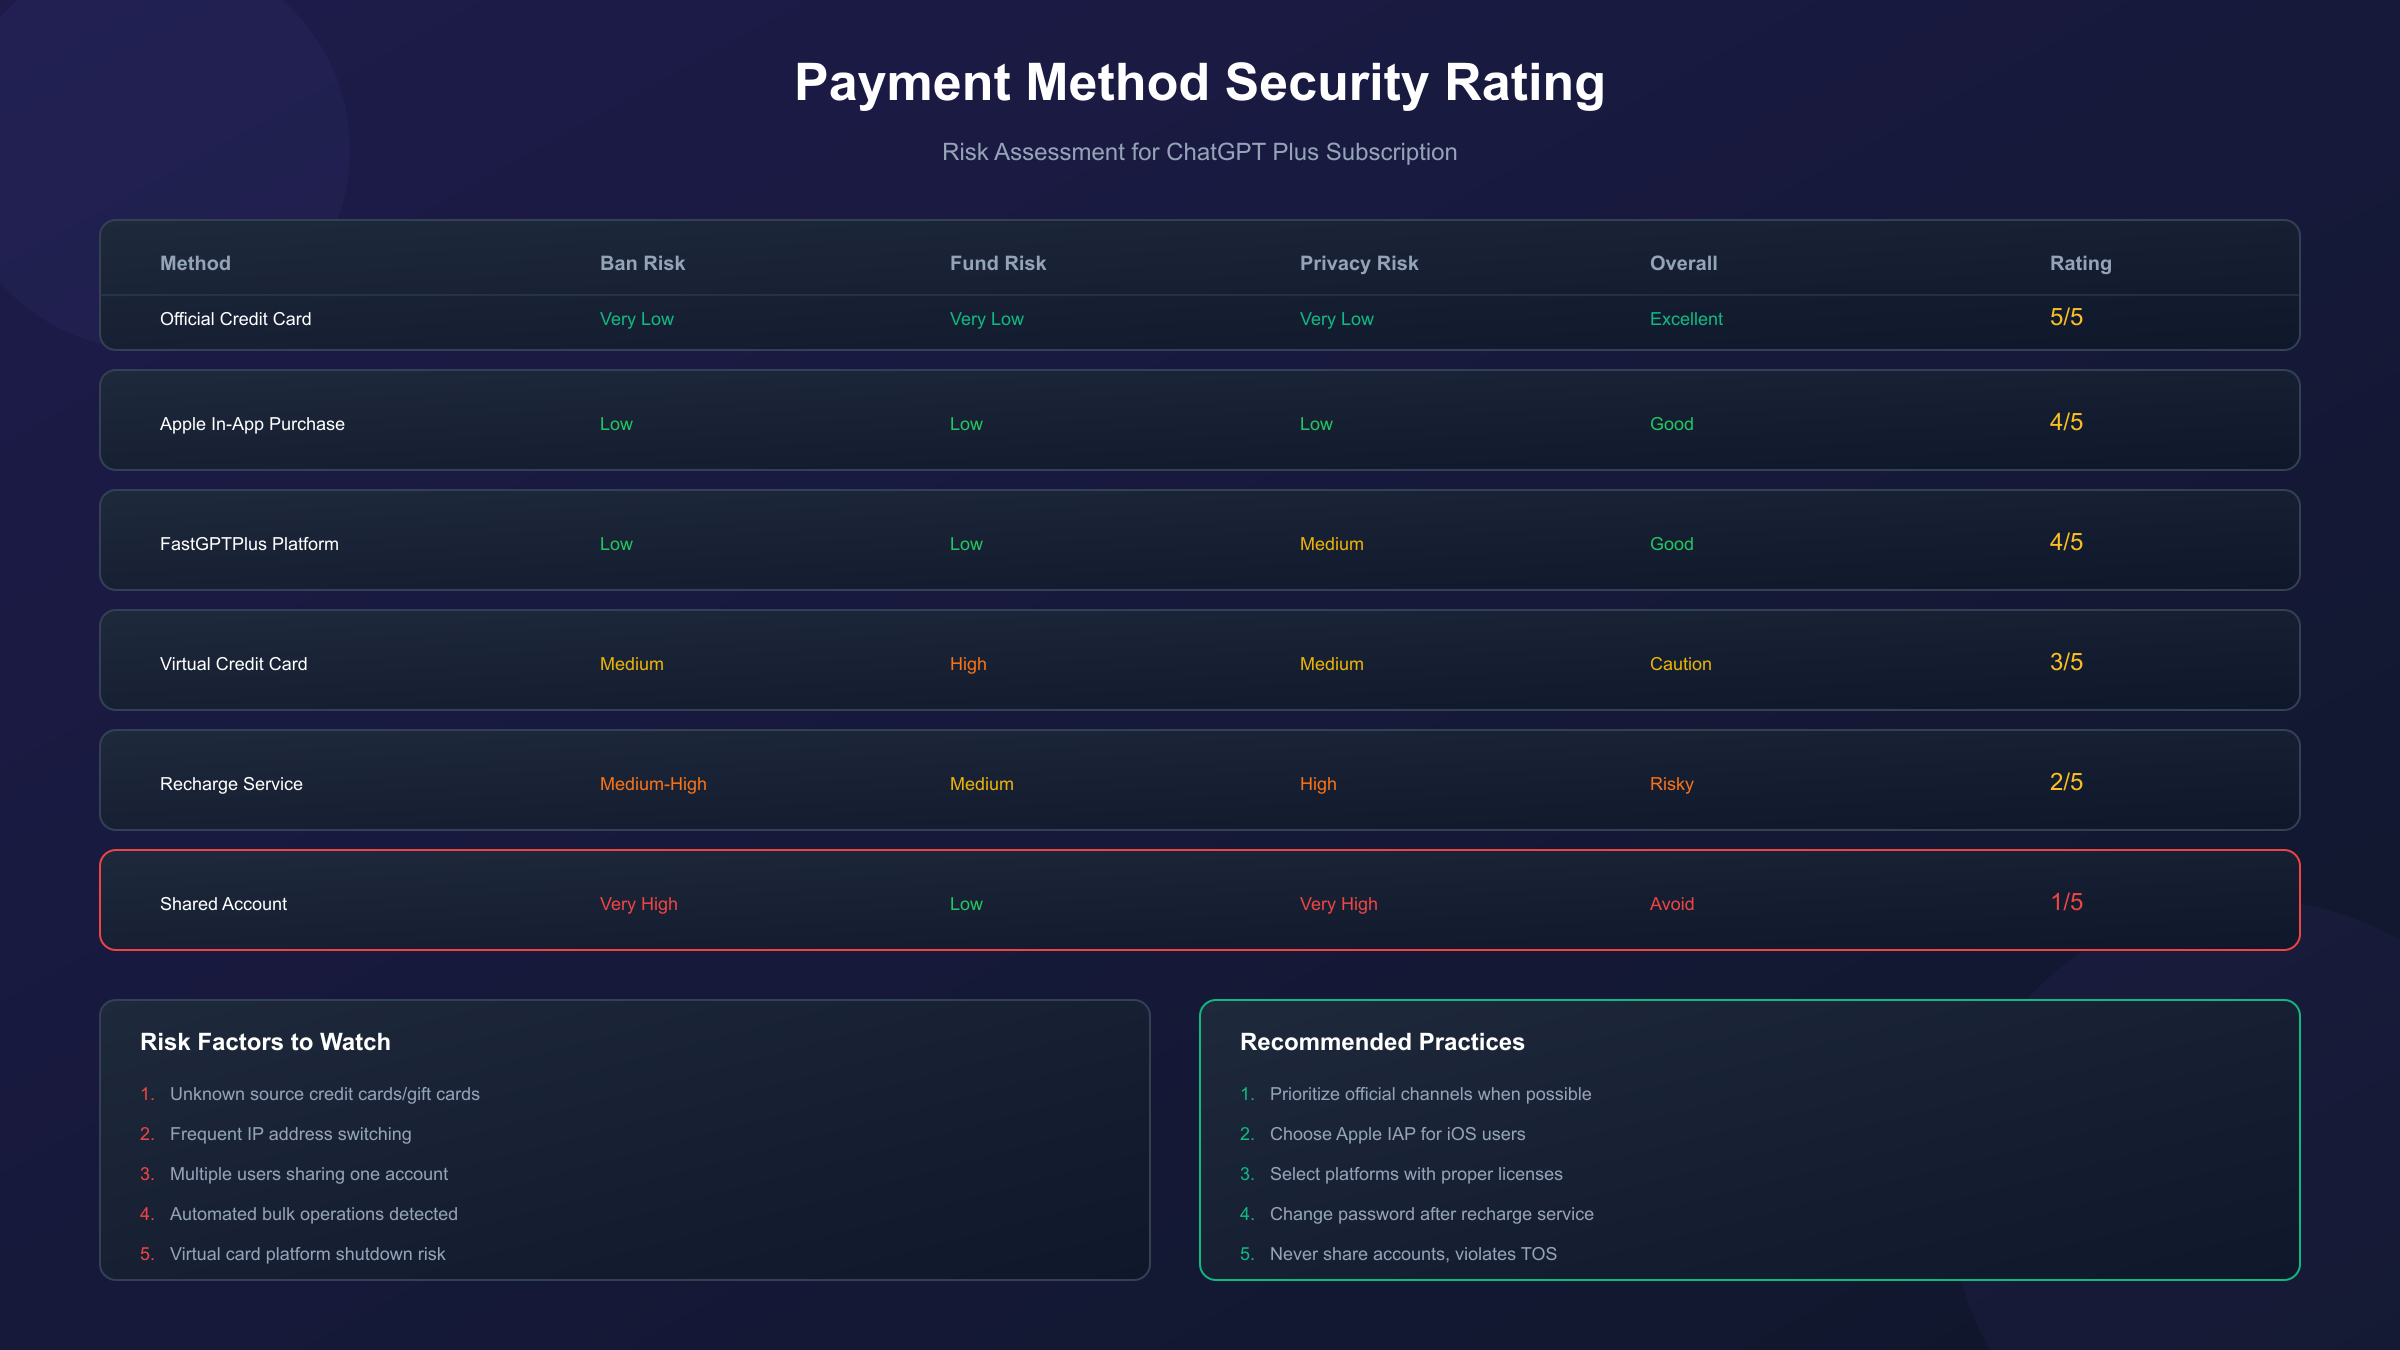Click the Method column header
The height and width of the screenshot is (1350, 2400).
pos(195,263)
